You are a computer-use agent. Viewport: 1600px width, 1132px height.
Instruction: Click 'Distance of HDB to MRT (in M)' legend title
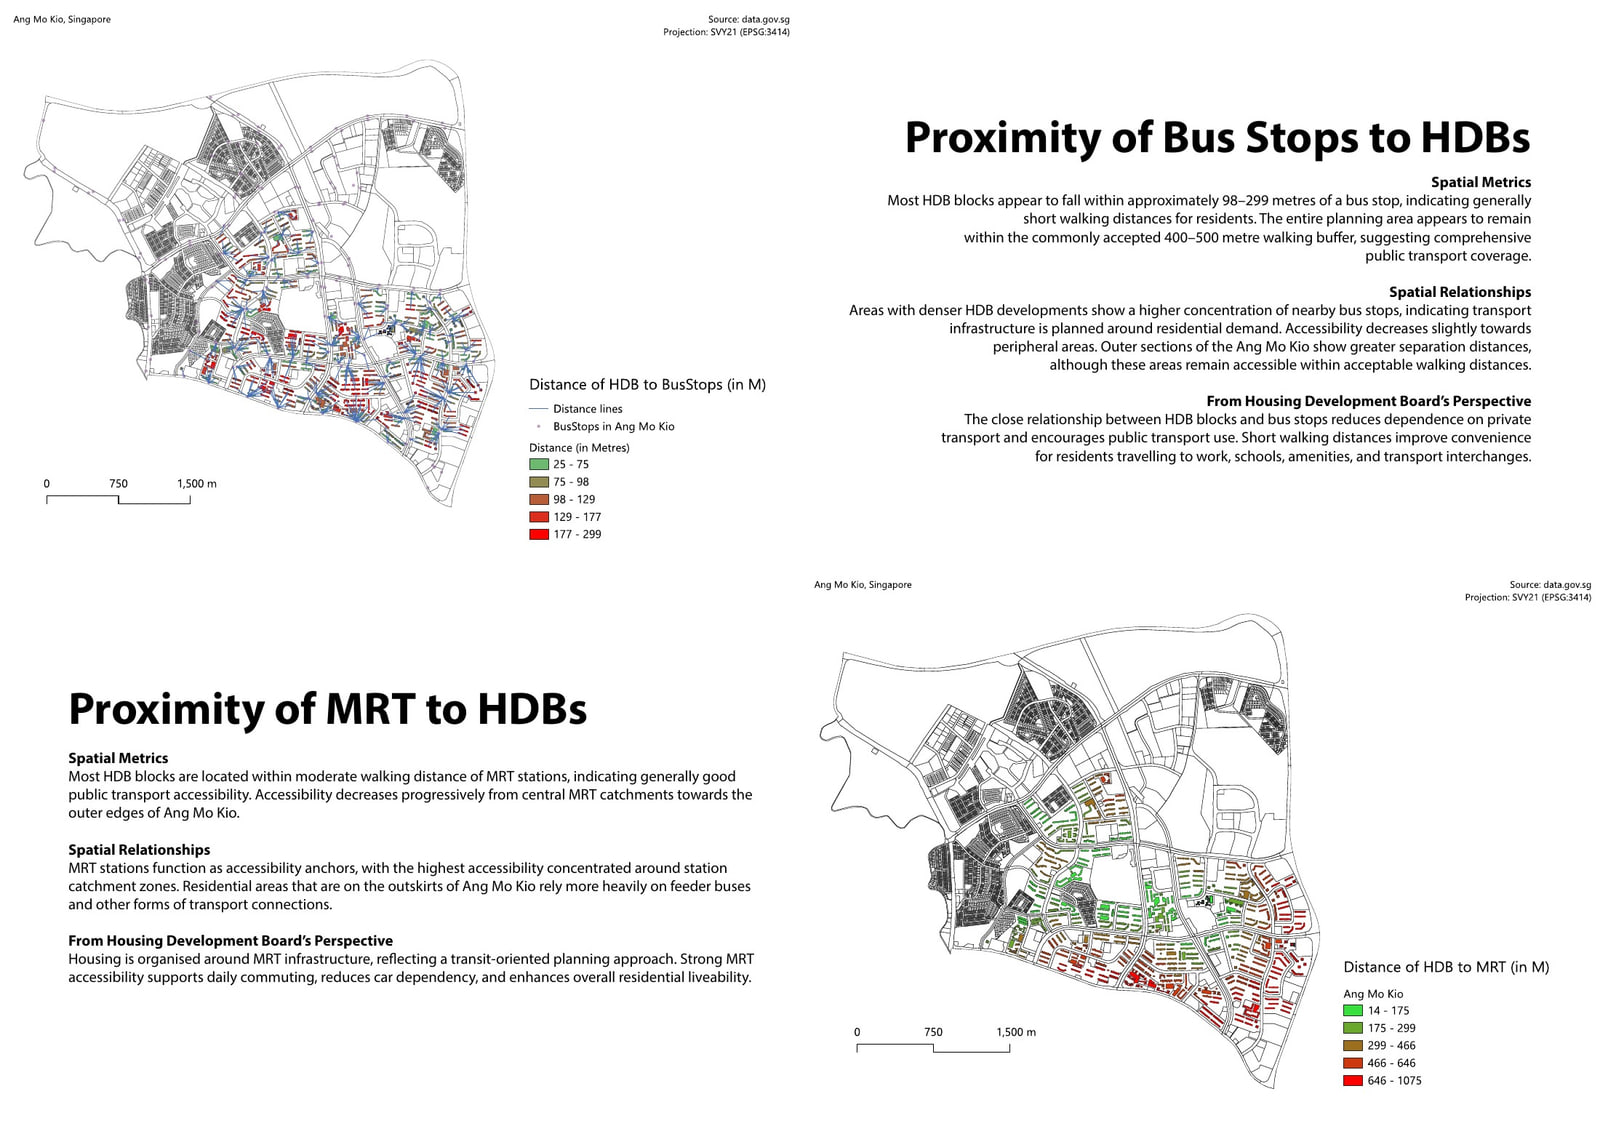1446,967
